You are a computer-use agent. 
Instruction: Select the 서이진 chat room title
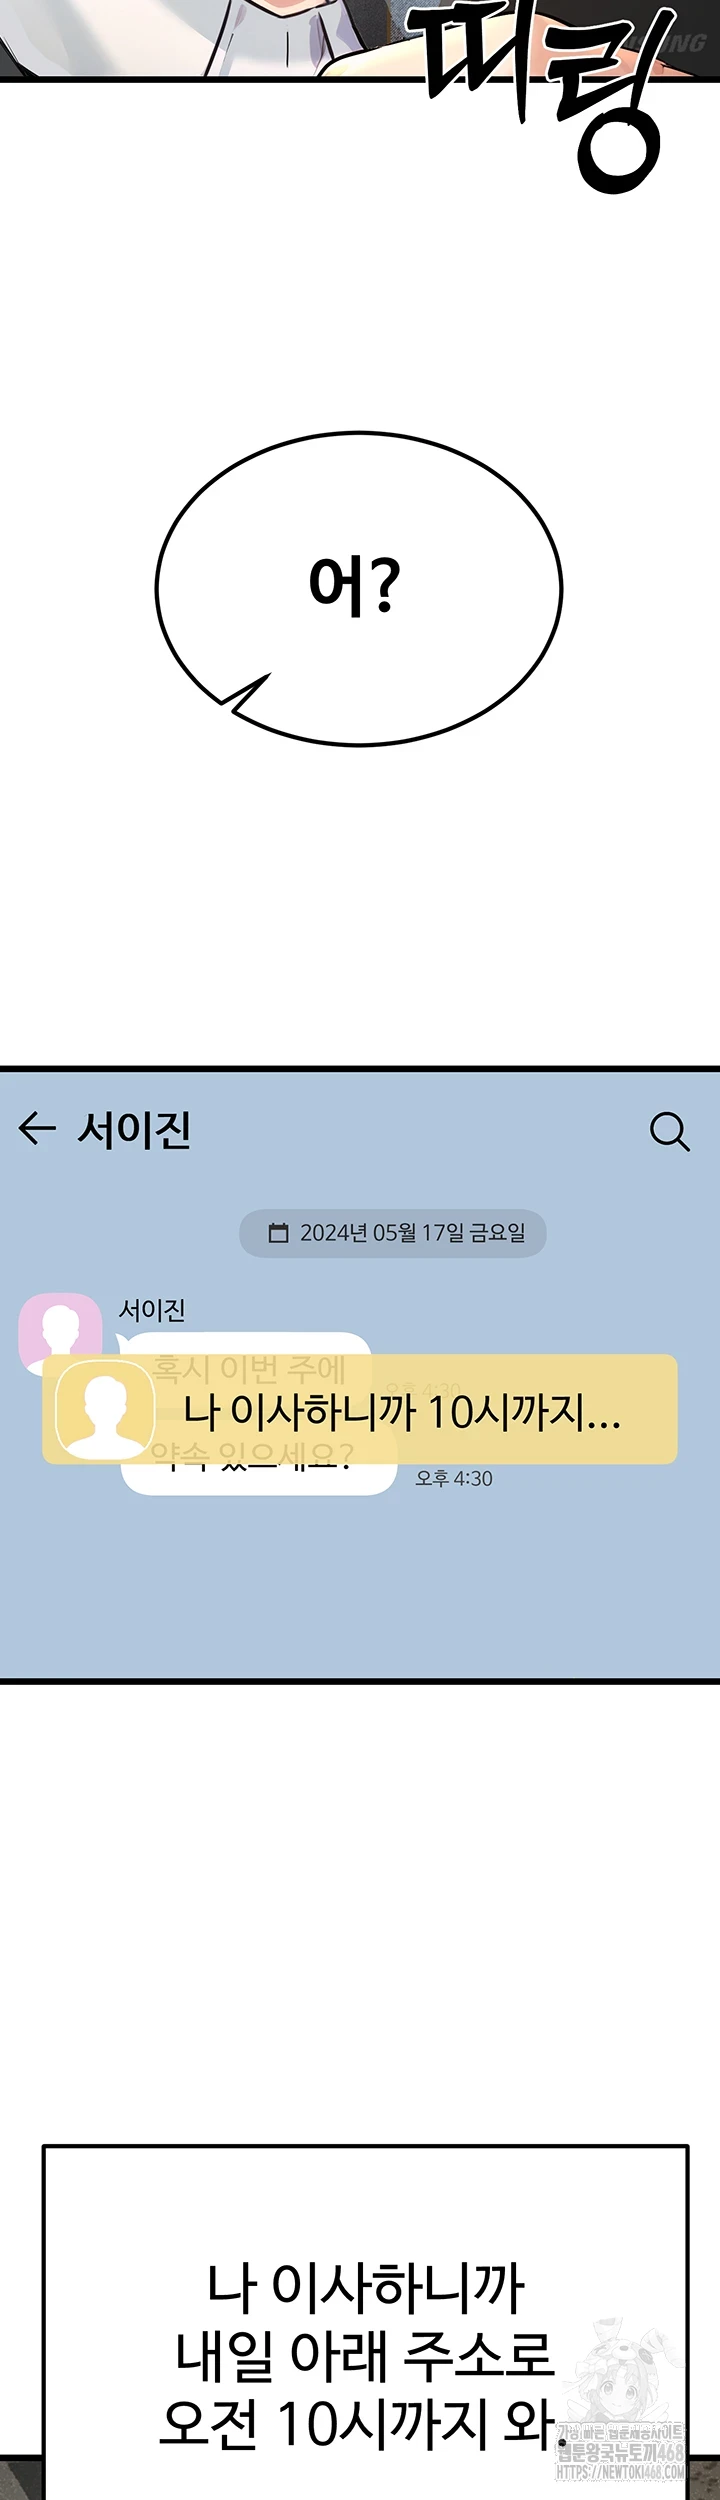click(134, 1130)
